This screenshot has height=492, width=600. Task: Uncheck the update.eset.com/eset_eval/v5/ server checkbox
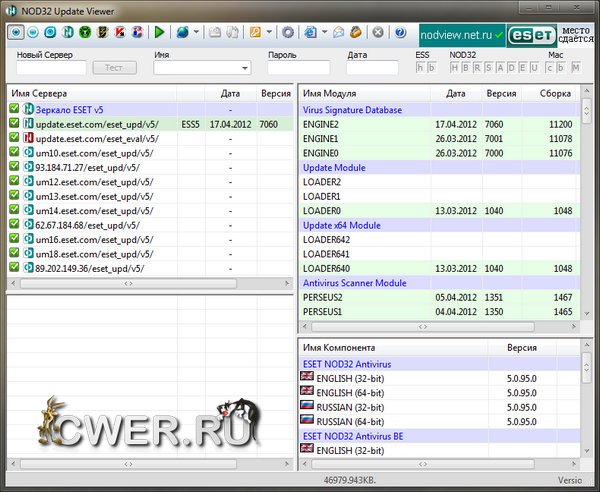[x=14, y=138]
